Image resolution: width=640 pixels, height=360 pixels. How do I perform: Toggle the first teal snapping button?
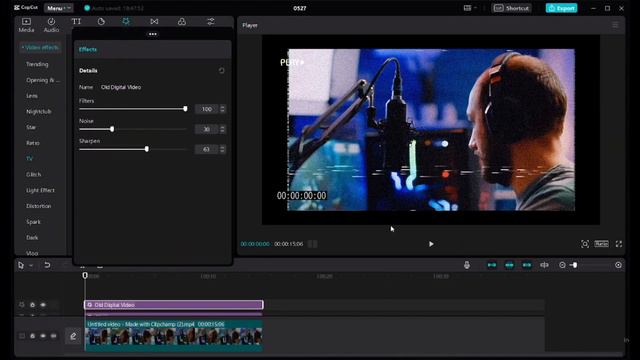click(492, 265)
